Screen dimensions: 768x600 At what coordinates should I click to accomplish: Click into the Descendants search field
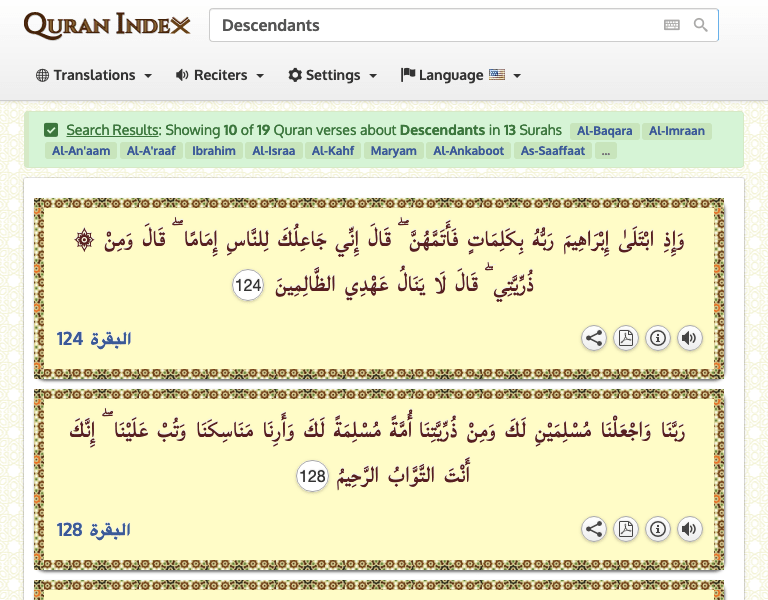(430, 25)
